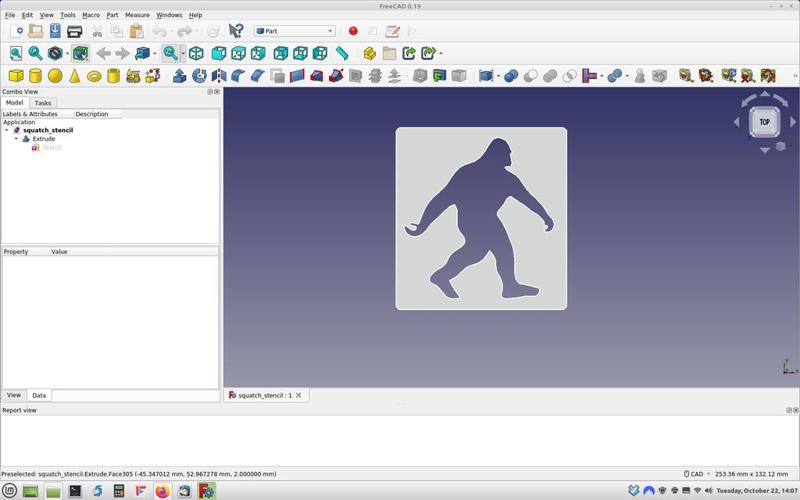Rotate view using navigation cube right arrow
This screenshot has width=800, height=500.
click(793, 122)
